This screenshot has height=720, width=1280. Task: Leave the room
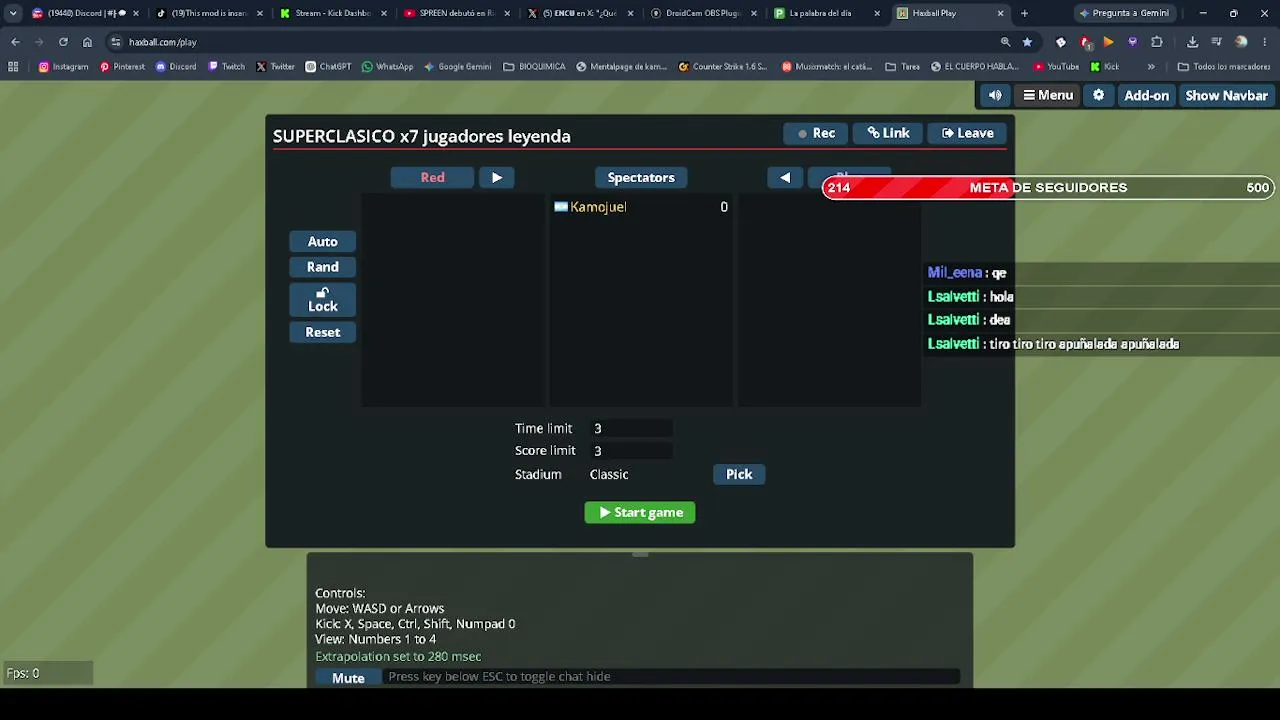click(967, 133)
